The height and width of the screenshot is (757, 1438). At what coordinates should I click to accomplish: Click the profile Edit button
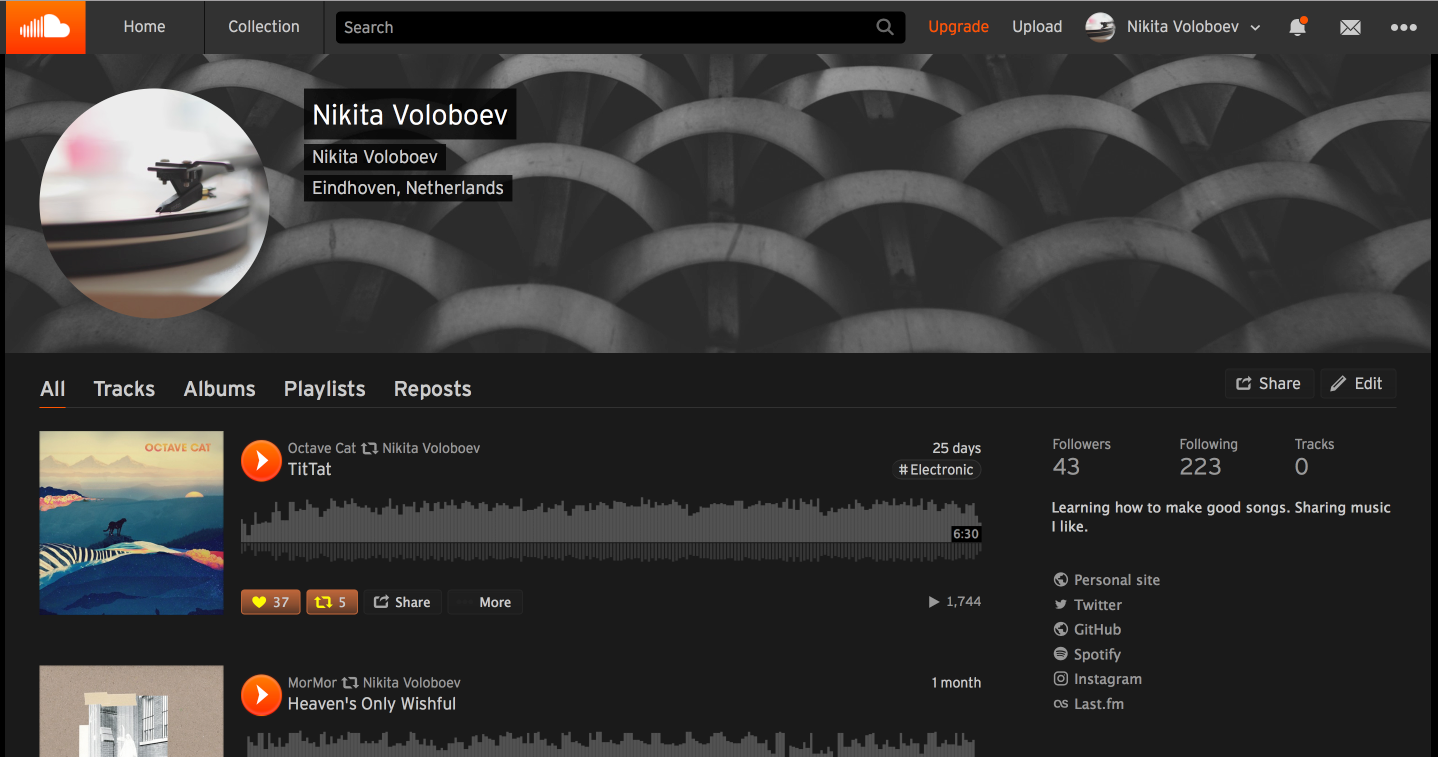[1358, 383]
